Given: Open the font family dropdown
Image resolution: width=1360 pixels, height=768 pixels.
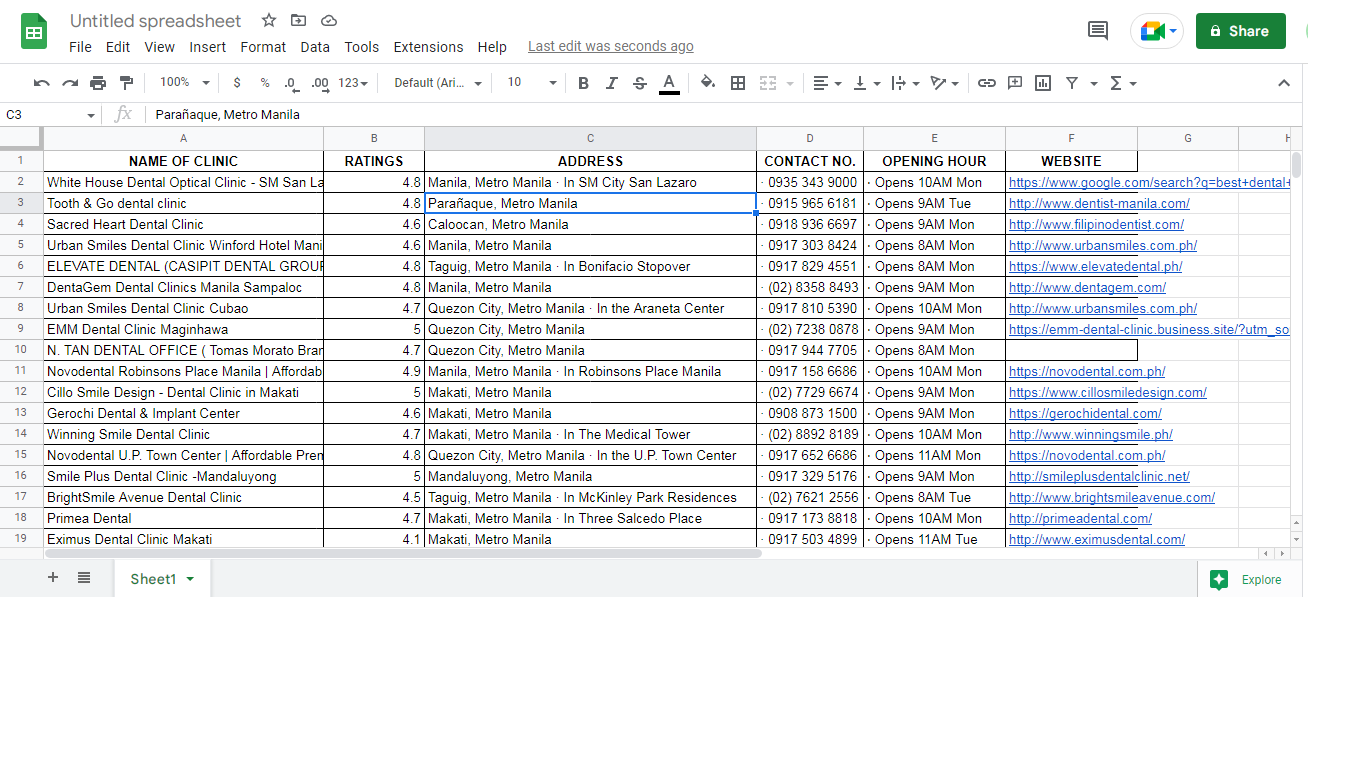Looking at the screenshot, I should [438, 83].
